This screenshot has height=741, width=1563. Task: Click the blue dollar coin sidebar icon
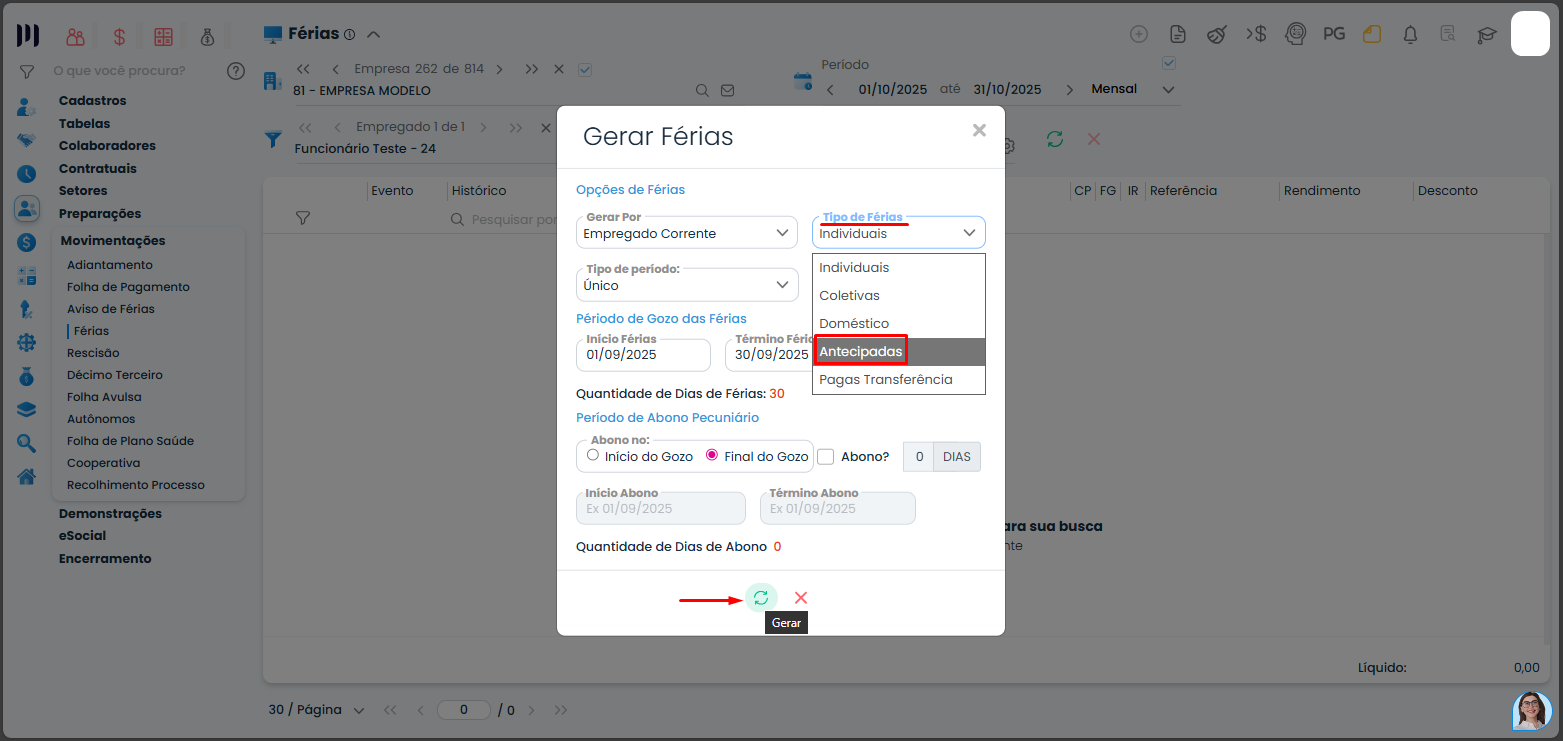pyautogui.click(x=26, y=242)
